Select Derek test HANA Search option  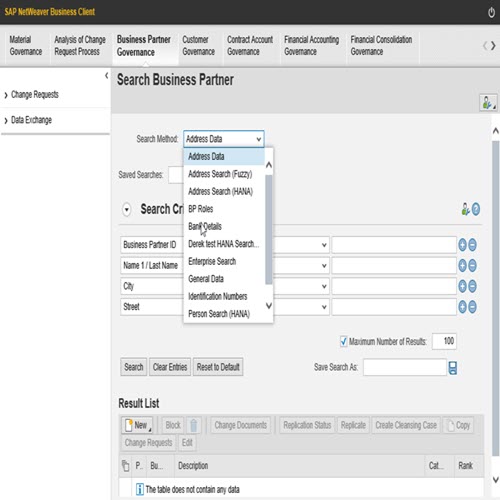click(224, 244)
